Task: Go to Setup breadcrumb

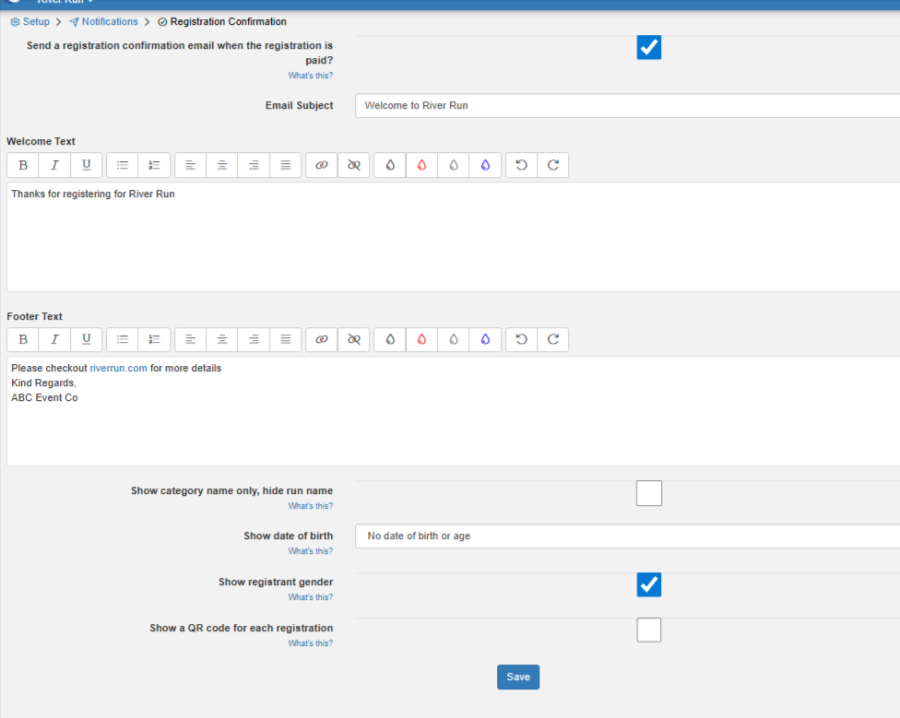Action: [x=30, y=22]
